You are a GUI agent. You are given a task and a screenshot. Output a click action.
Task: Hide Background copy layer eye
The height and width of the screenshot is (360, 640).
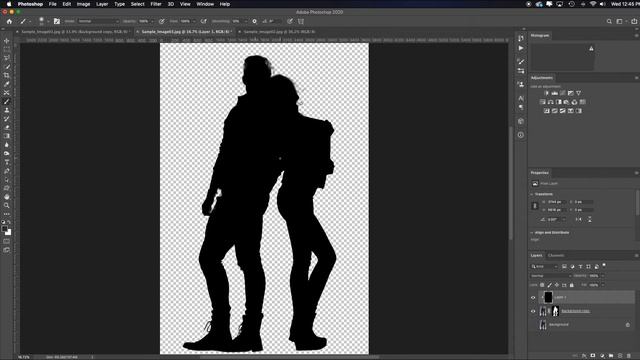533,311
